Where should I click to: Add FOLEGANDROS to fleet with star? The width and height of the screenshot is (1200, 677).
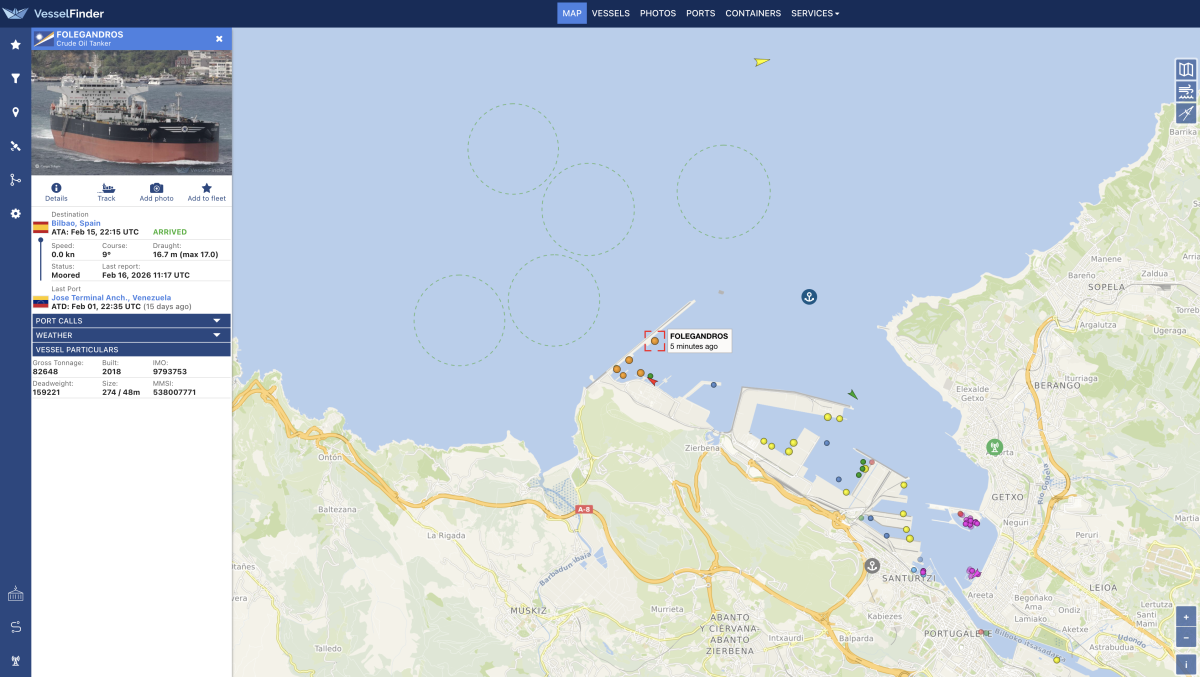[x=207, y=192]
